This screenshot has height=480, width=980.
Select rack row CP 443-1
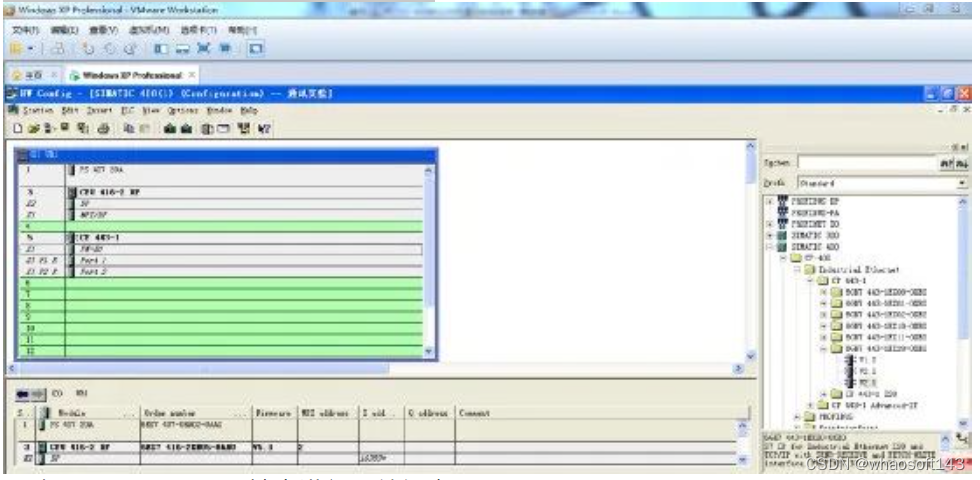pos(219,238)
